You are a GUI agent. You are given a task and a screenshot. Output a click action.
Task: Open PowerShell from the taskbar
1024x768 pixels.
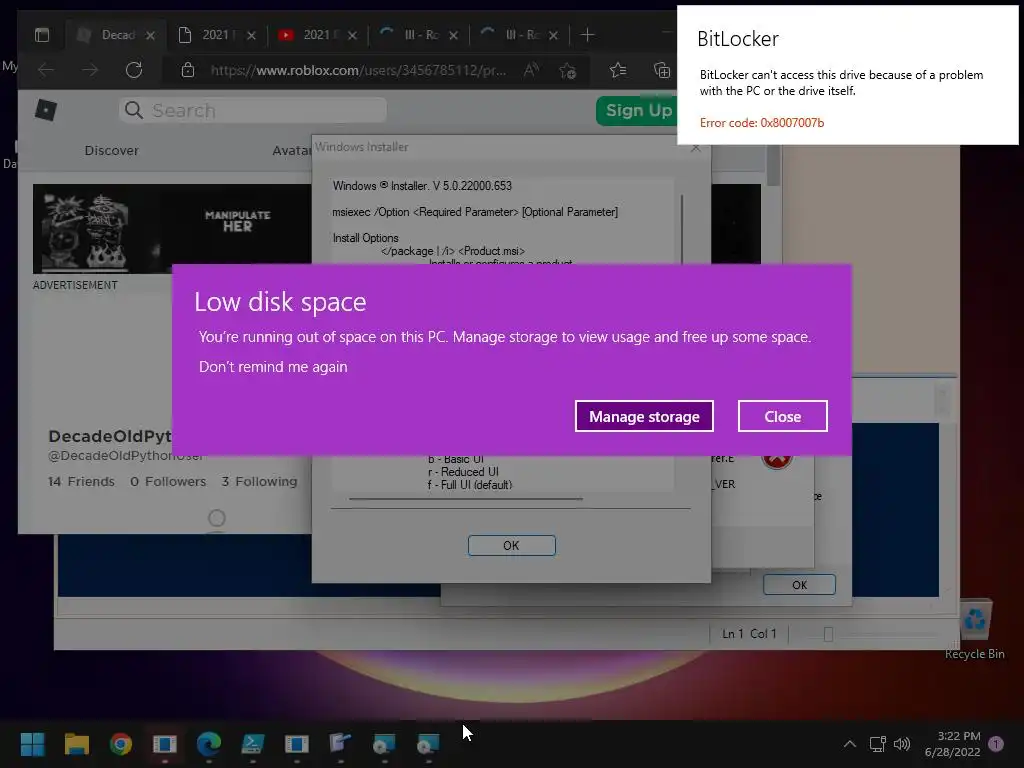click(253, 744)
